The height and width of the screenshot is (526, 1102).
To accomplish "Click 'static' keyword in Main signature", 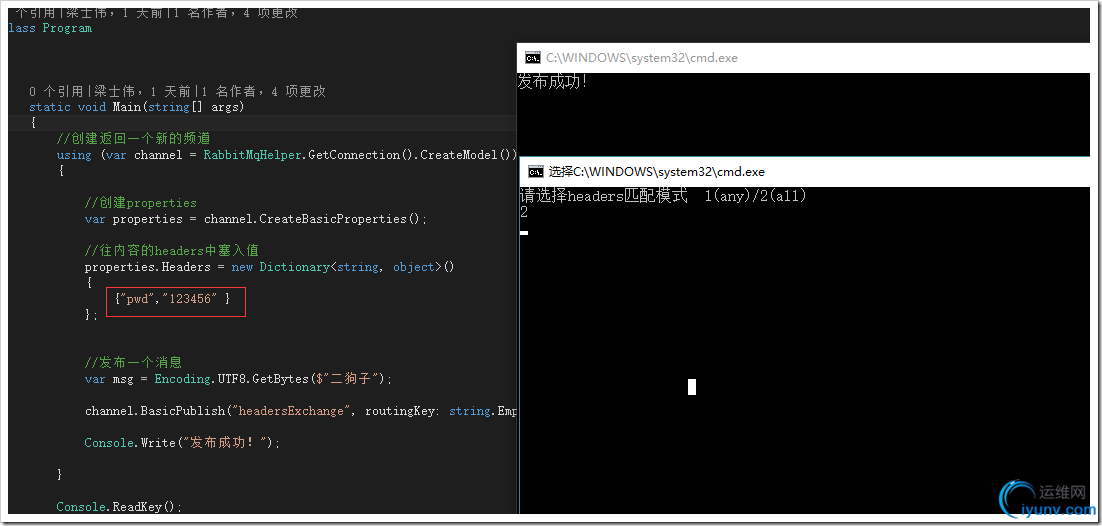I will click(50, 107).
